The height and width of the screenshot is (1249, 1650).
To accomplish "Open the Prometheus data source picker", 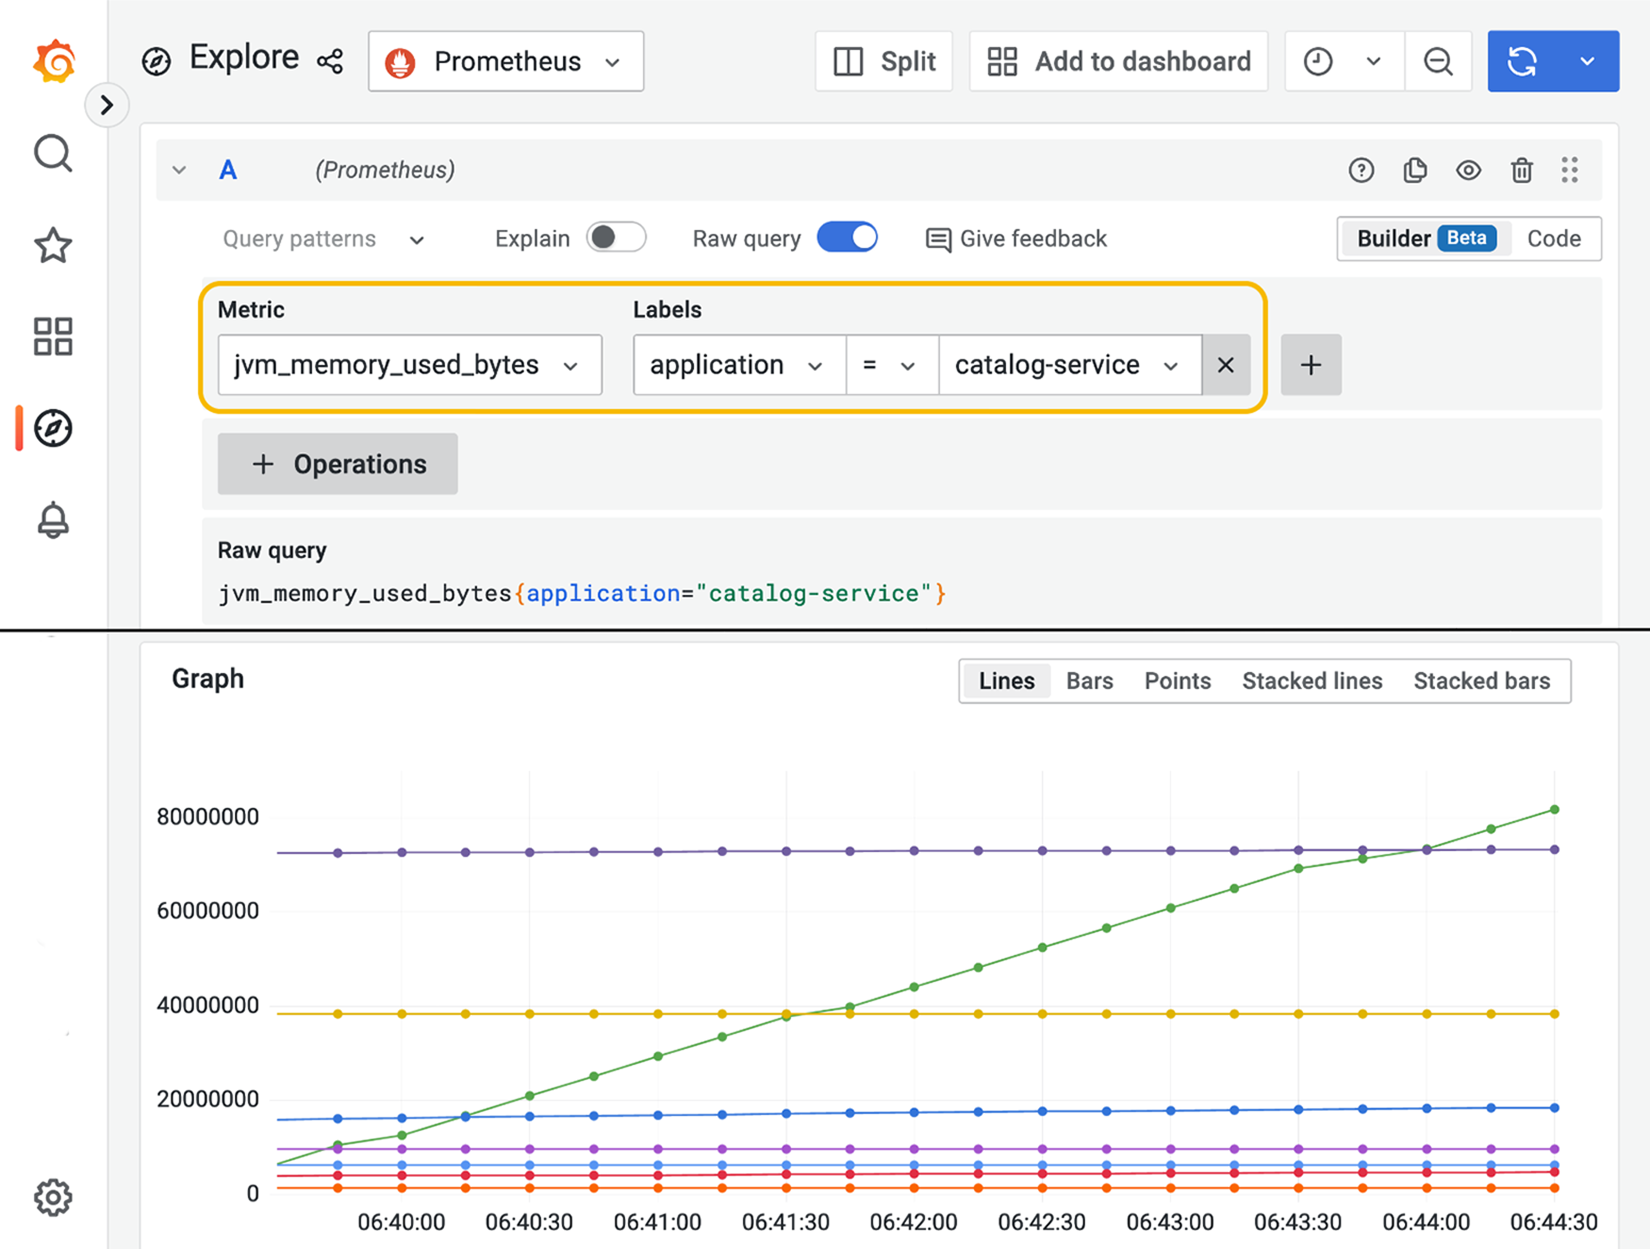I will pos(506,61).
